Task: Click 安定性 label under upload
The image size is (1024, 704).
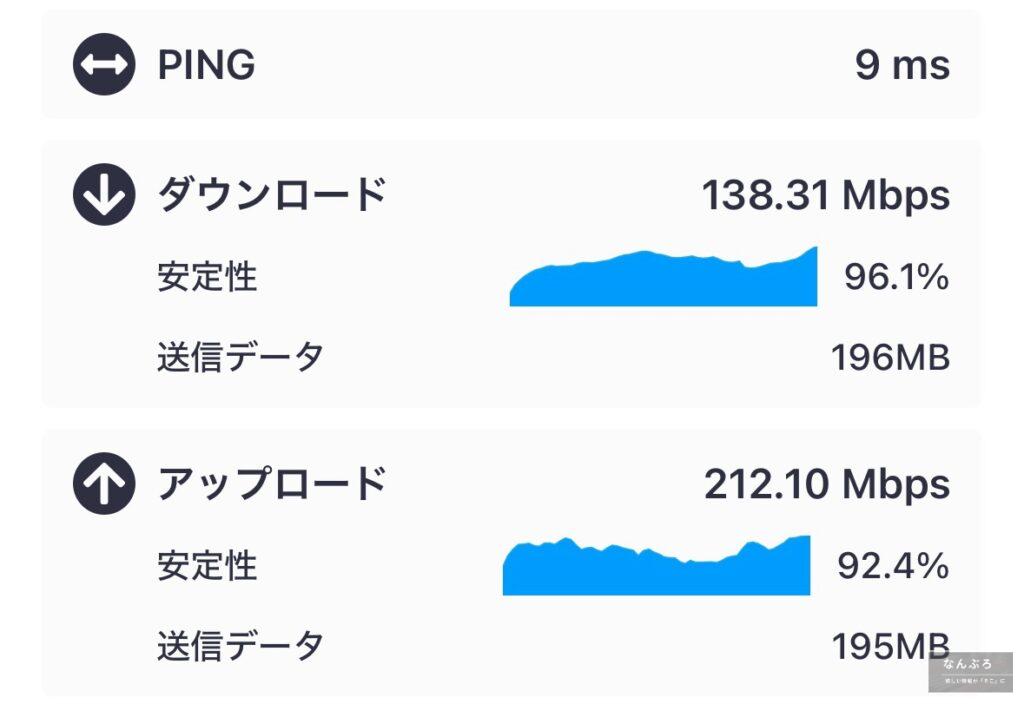Action: (207, 566)
